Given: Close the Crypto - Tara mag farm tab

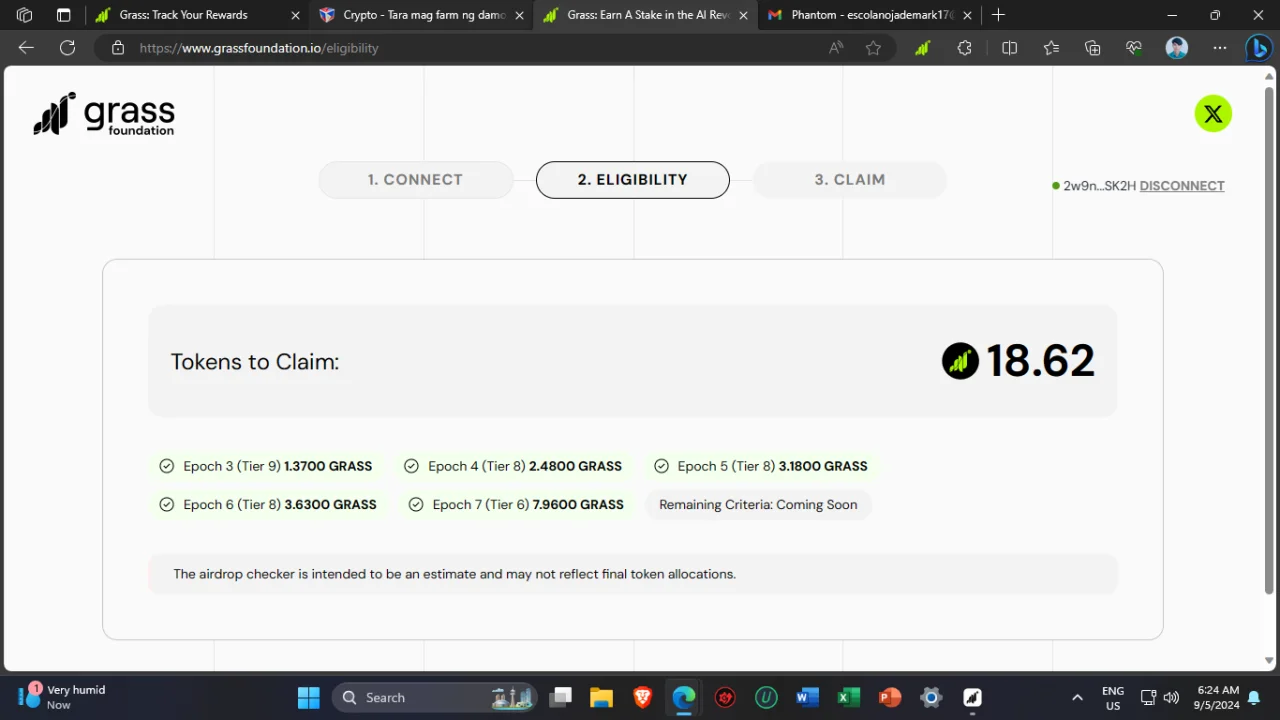Looking at the screenshot, I should click(x=519, y=15).
